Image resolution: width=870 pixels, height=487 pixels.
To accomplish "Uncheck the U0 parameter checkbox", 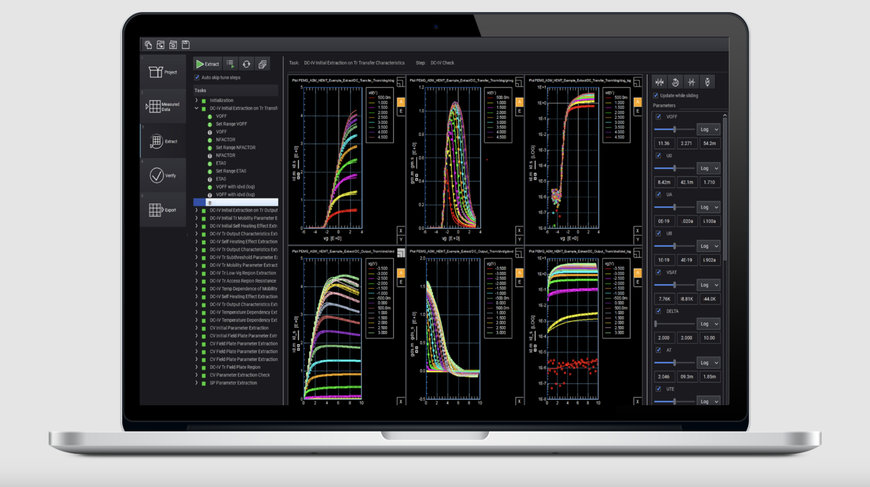I will (x=659, y=156).
